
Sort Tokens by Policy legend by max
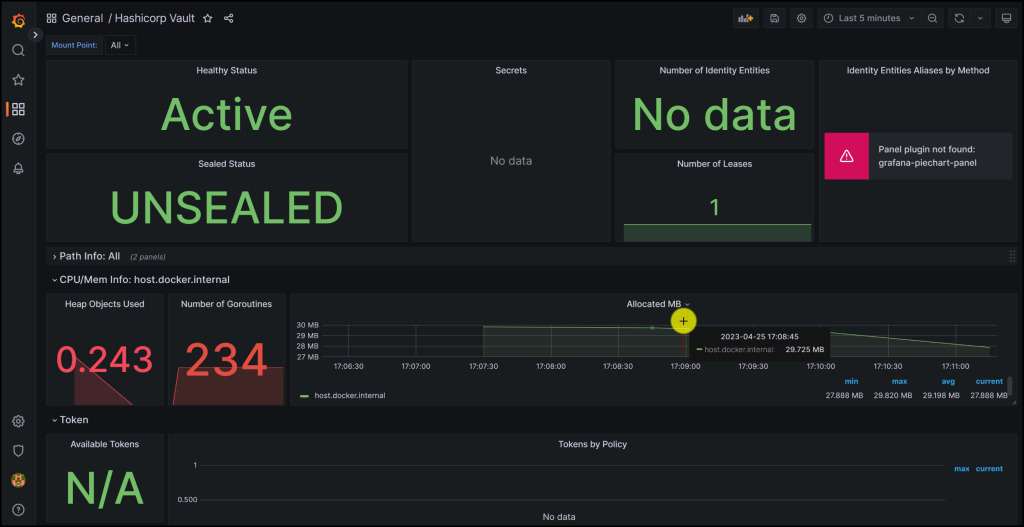[x=961, y=469]
